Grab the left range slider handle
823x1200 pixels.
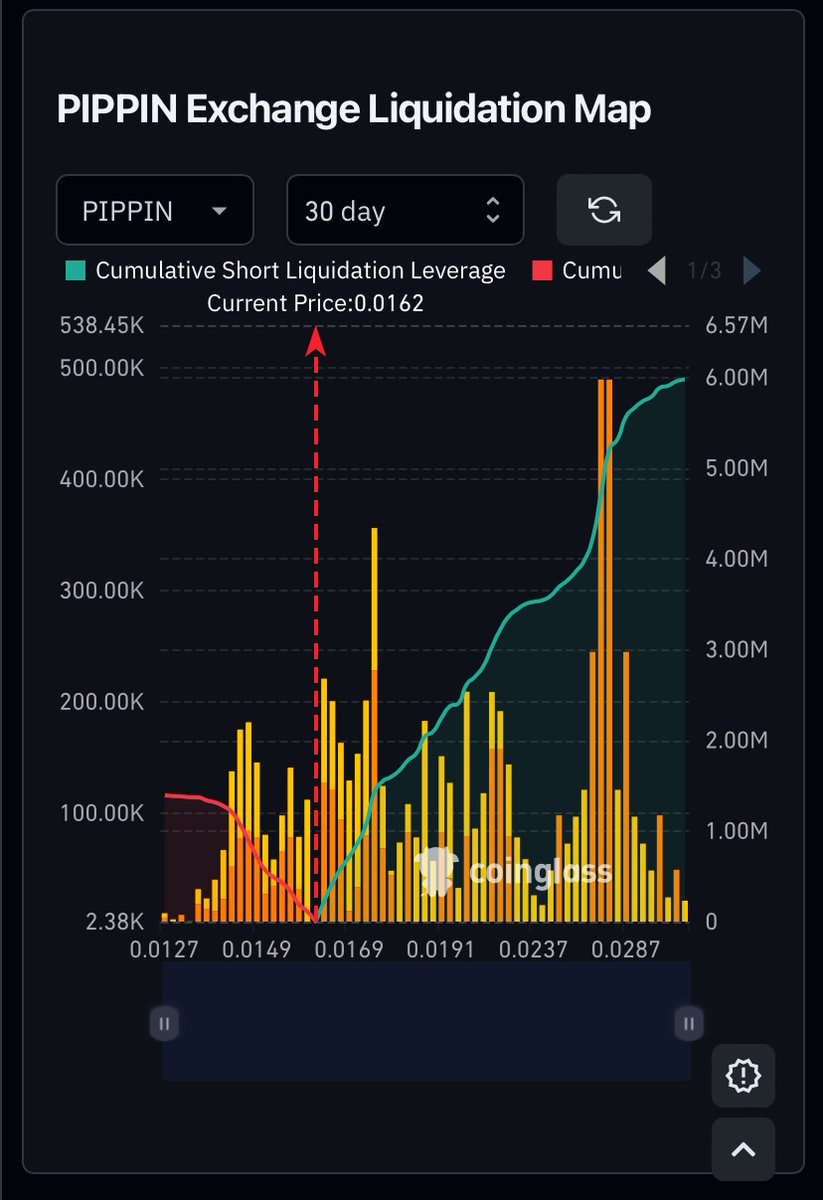[x=164, y=1023]
